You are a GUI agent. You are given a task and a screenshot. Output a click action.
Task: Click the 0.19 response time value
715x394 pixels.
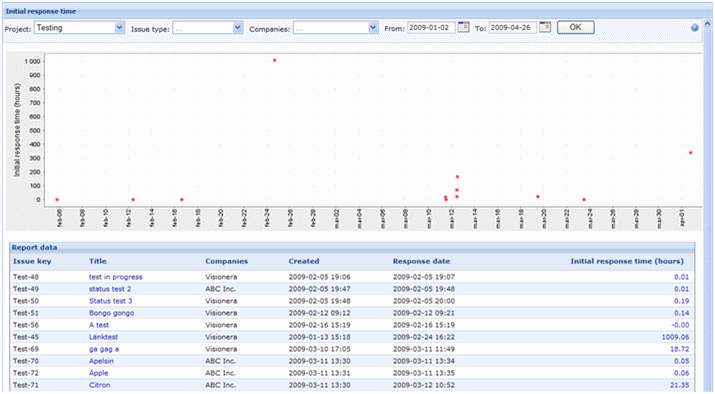[x=681, y=301]
